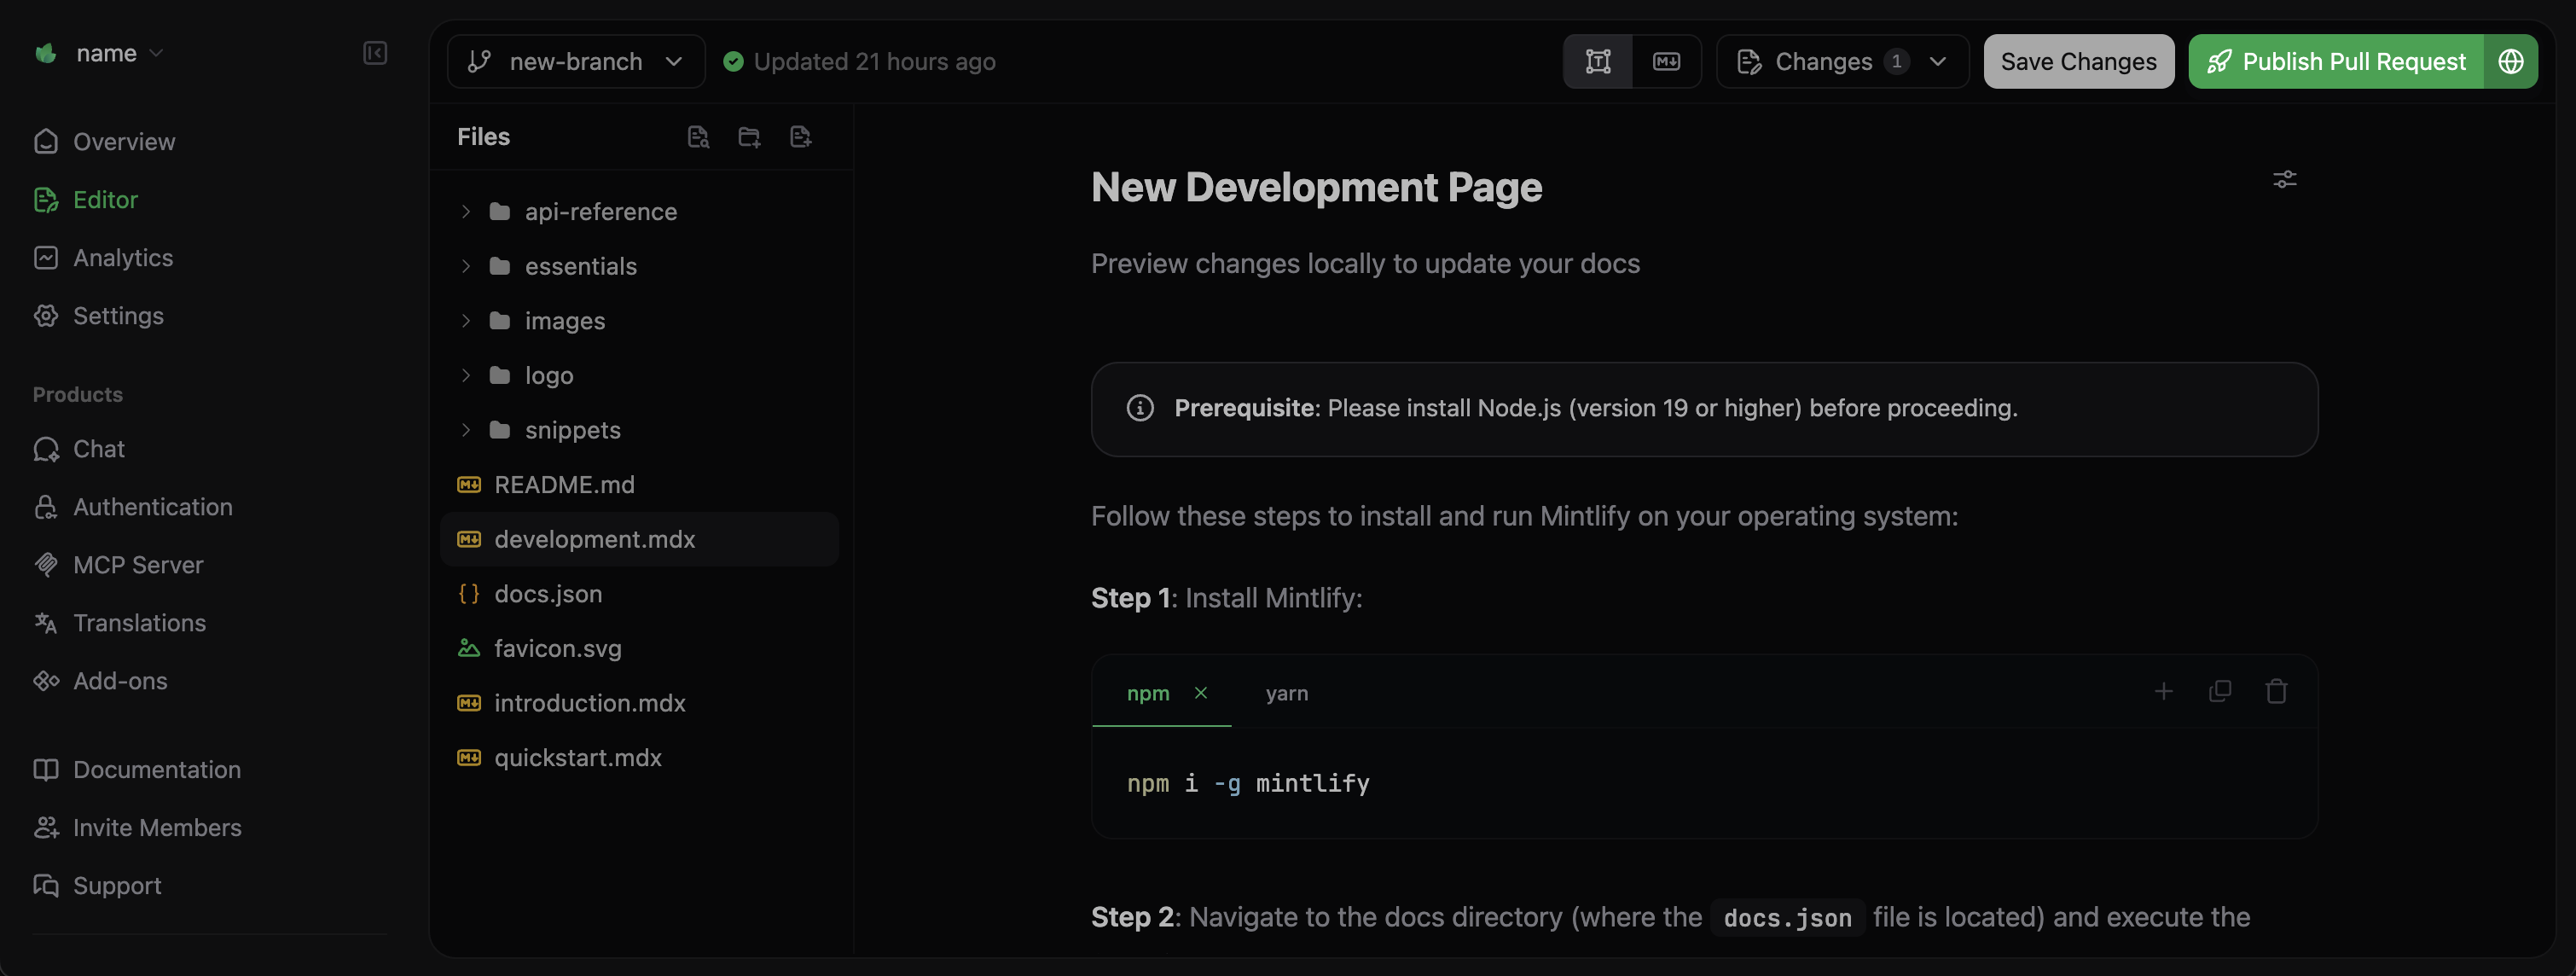Switch to the yarn tab

(1287, 692)
